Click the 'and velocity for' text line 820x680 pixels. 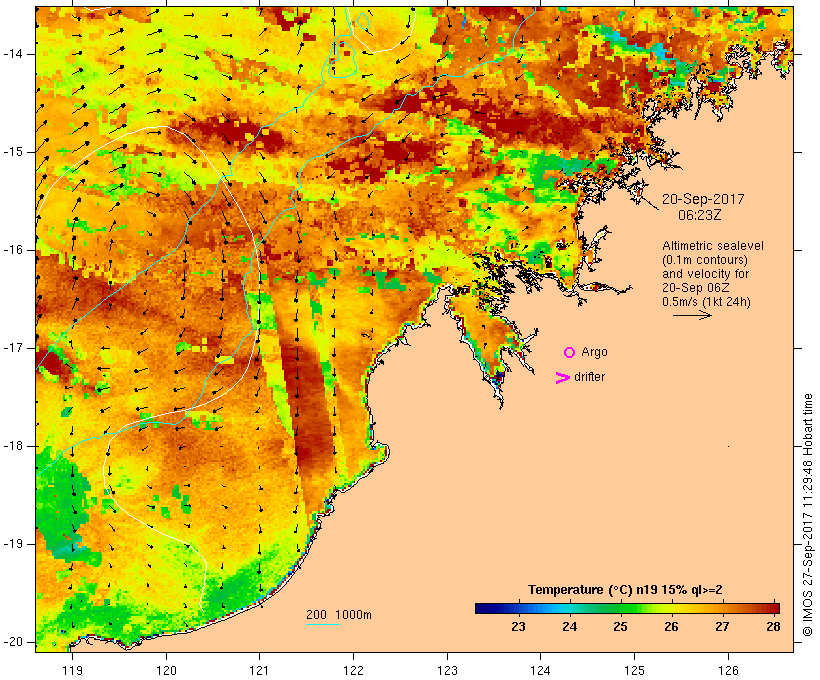705,274
